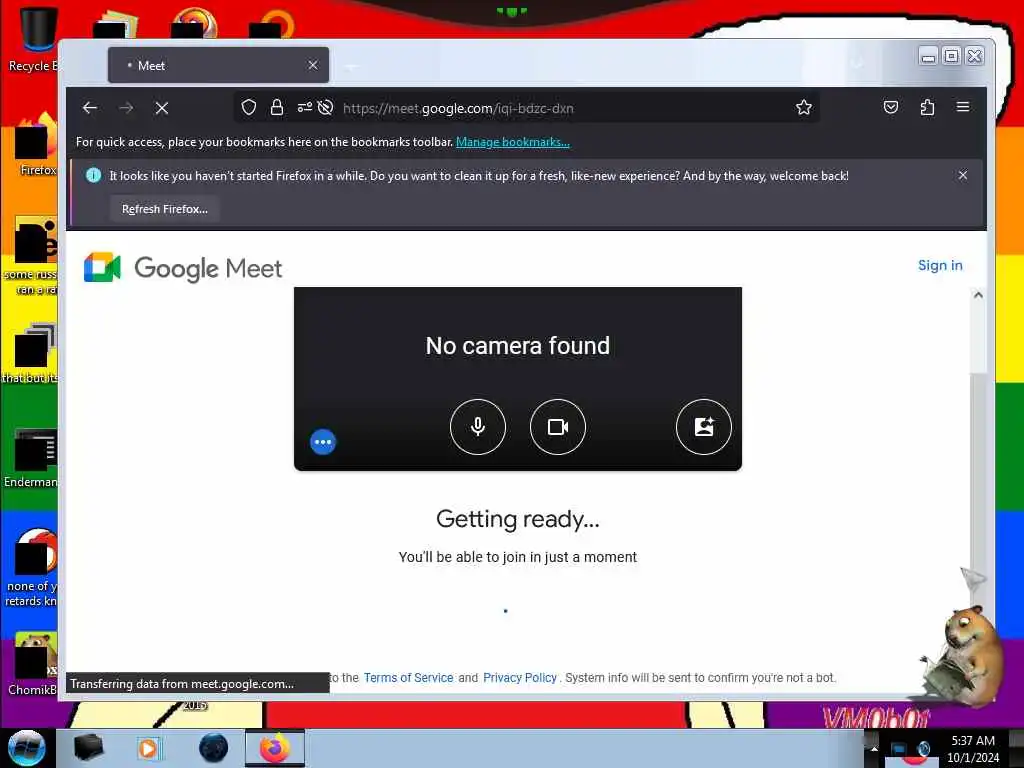Show hidden system tray icons
1024x768 pixels.
pos(874,748)
